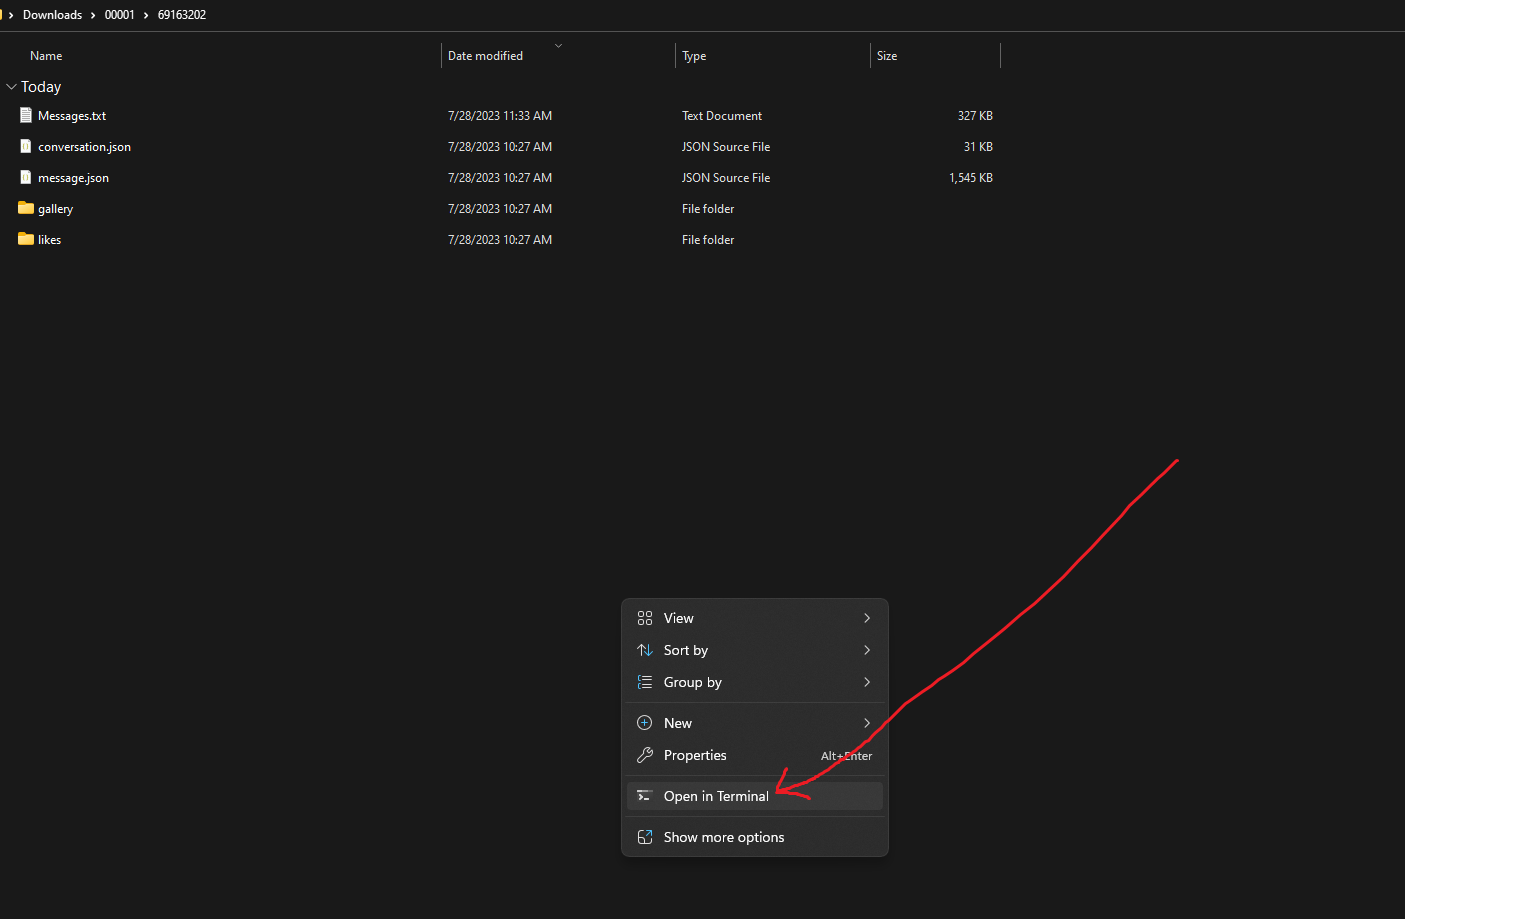The width and height of the screenshot is (1536, 919).
Task: Click the Sort by arrows icon
Action: (645, 650)
